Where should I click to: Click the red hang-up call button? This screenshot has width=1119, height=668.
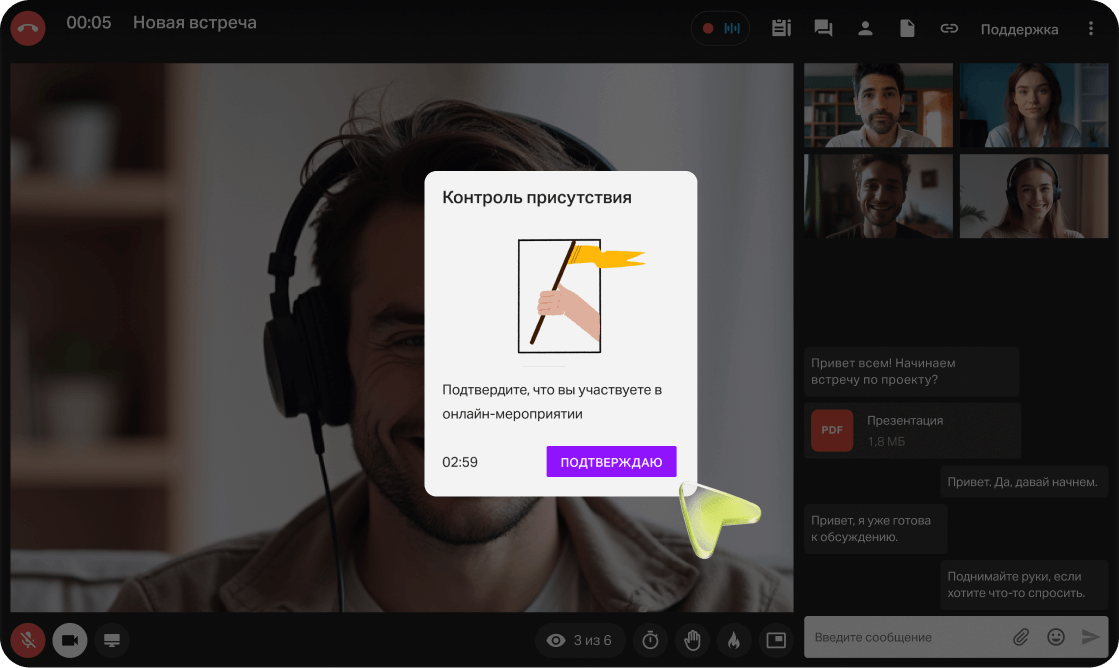tap(28, 29)
